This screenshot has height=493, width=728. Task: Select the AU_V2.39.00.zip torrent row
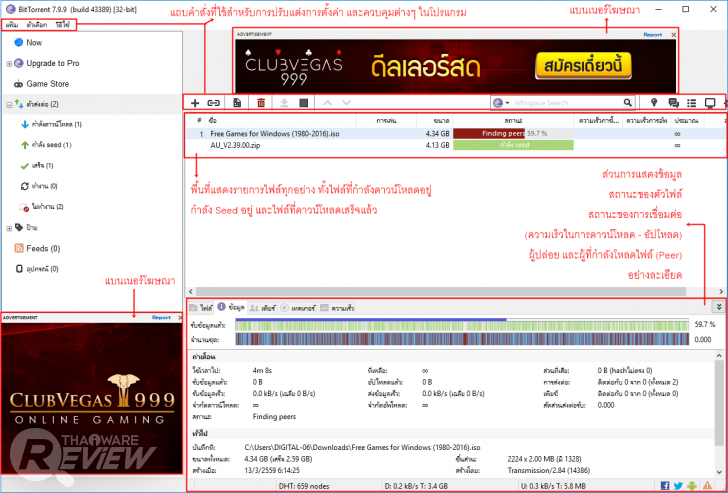click(x=455, y=145)
